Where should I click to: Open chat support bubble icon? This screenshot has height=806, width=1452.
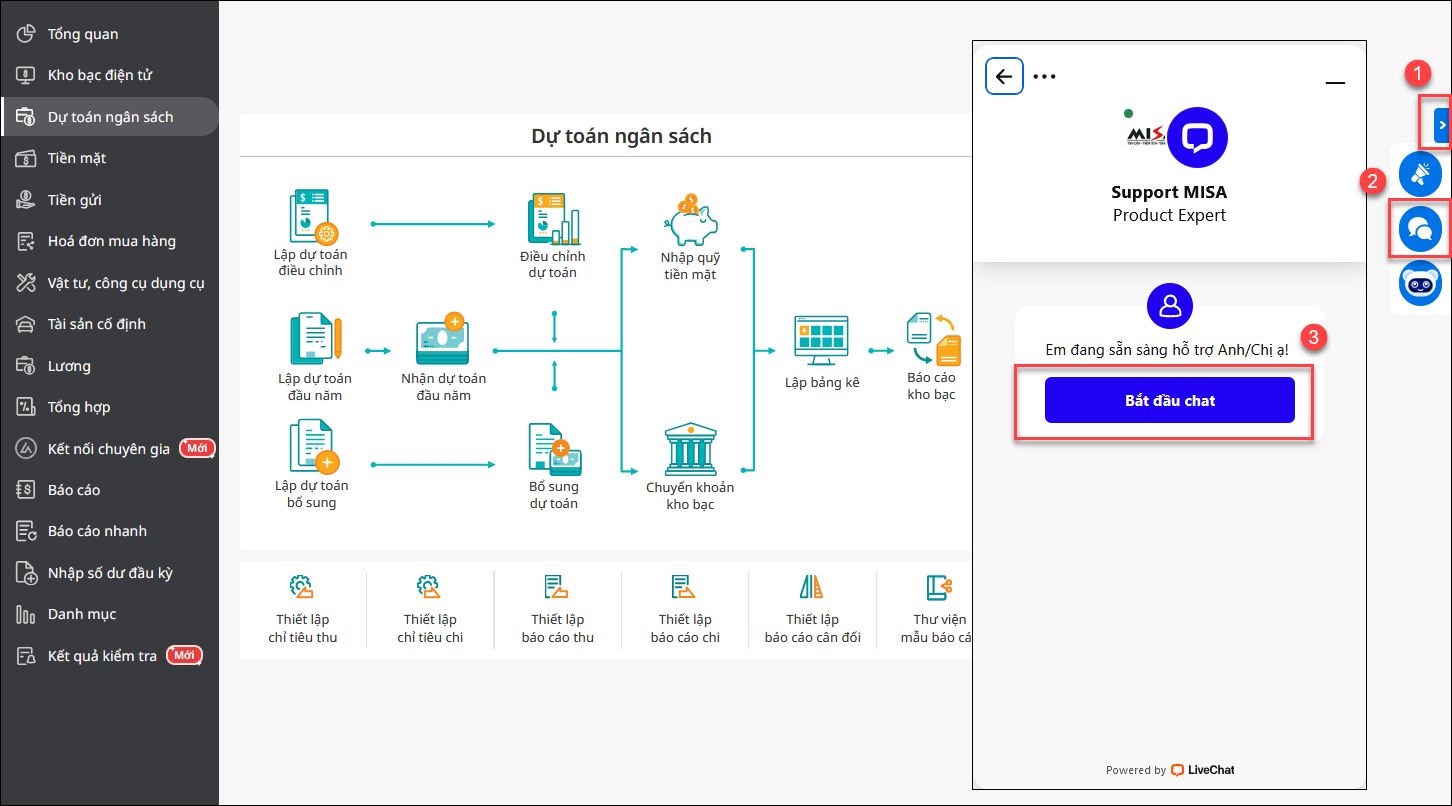pos(1420,230)
